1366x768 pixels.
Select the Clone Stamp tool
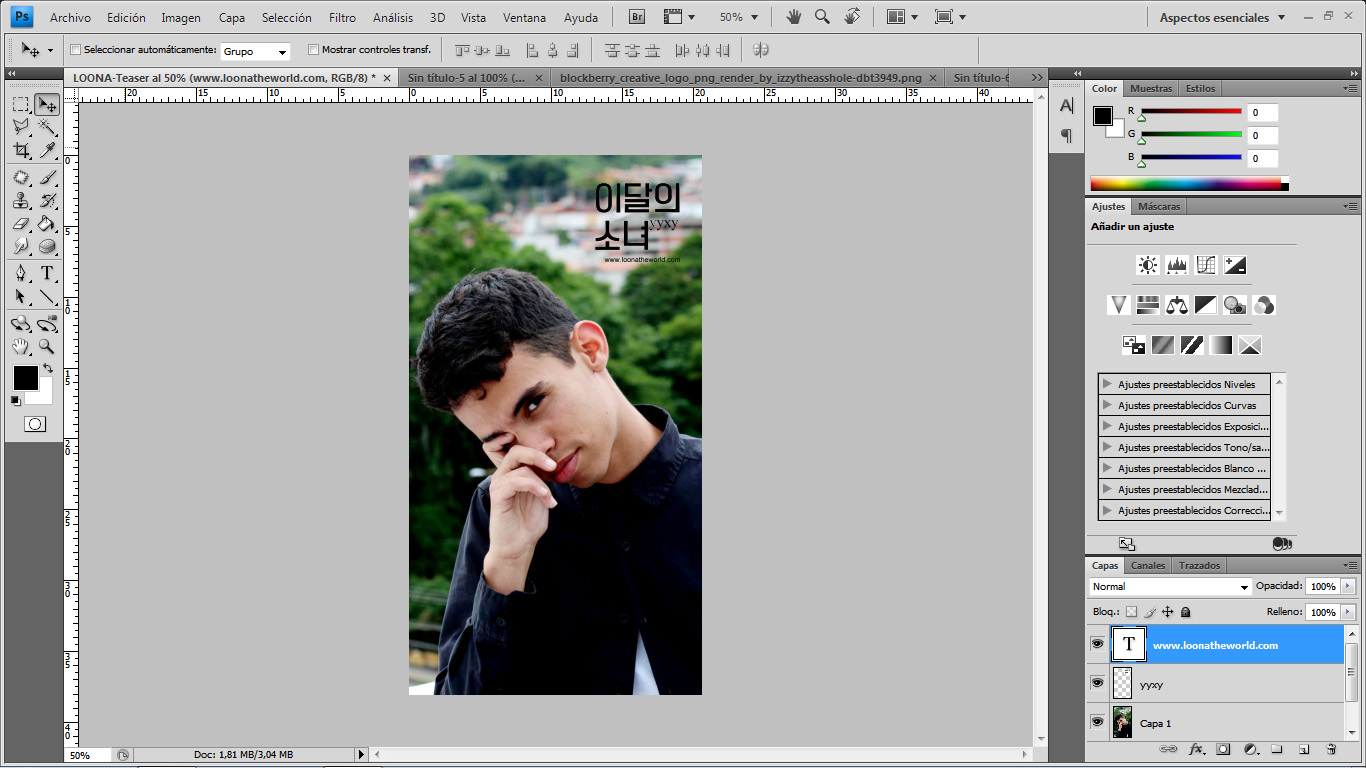20,200
